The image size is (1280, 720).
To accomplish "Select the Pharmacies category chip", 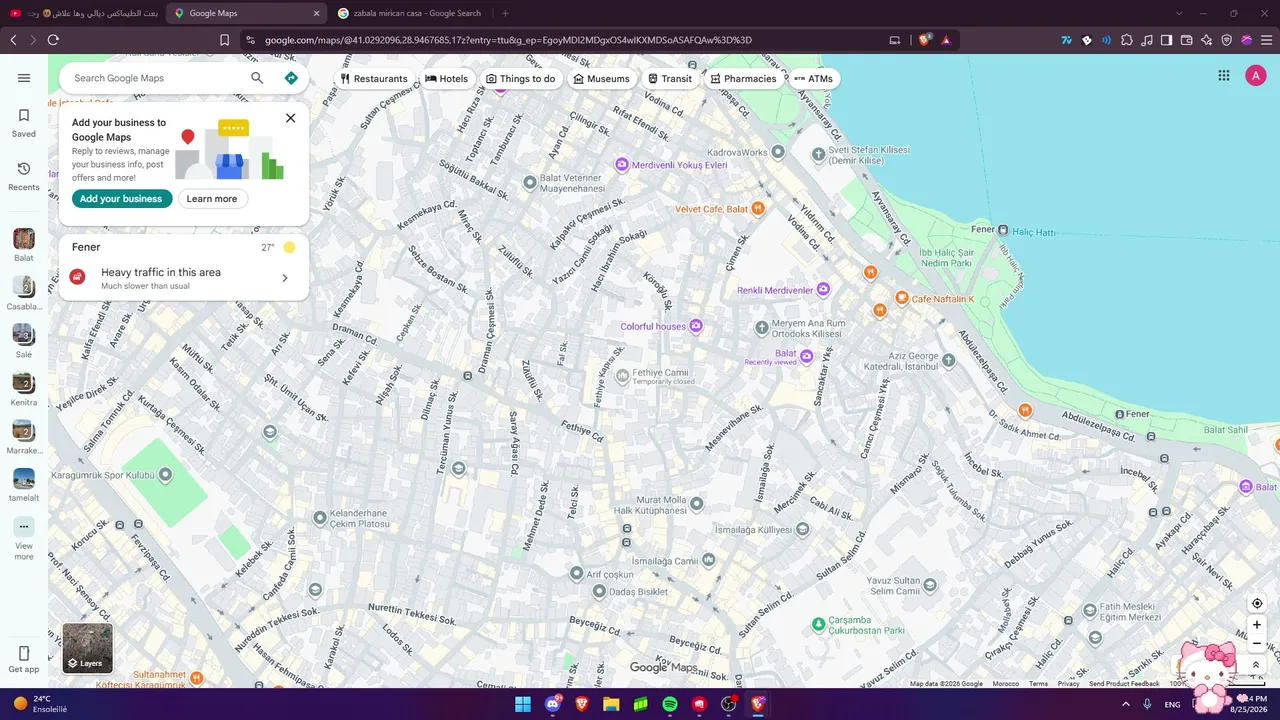I will click(x=743, y=79).
